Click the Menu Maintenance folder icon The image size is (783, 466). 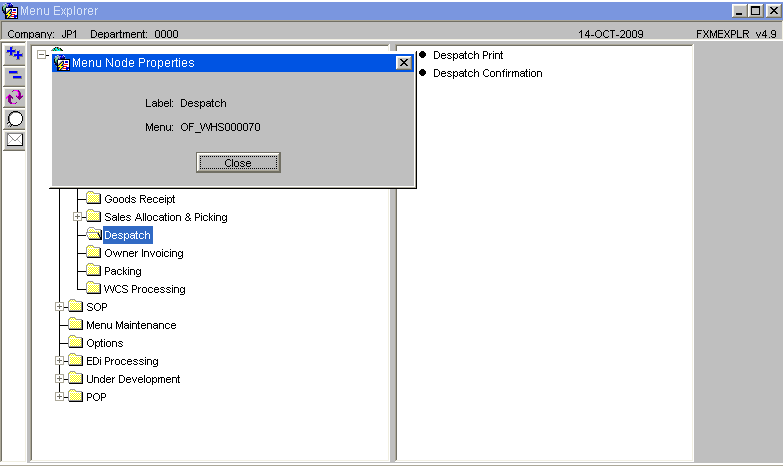[75, 324]
